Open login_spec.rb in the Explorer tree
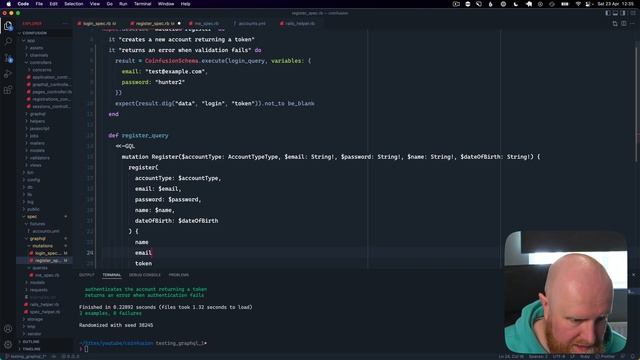 47,253
